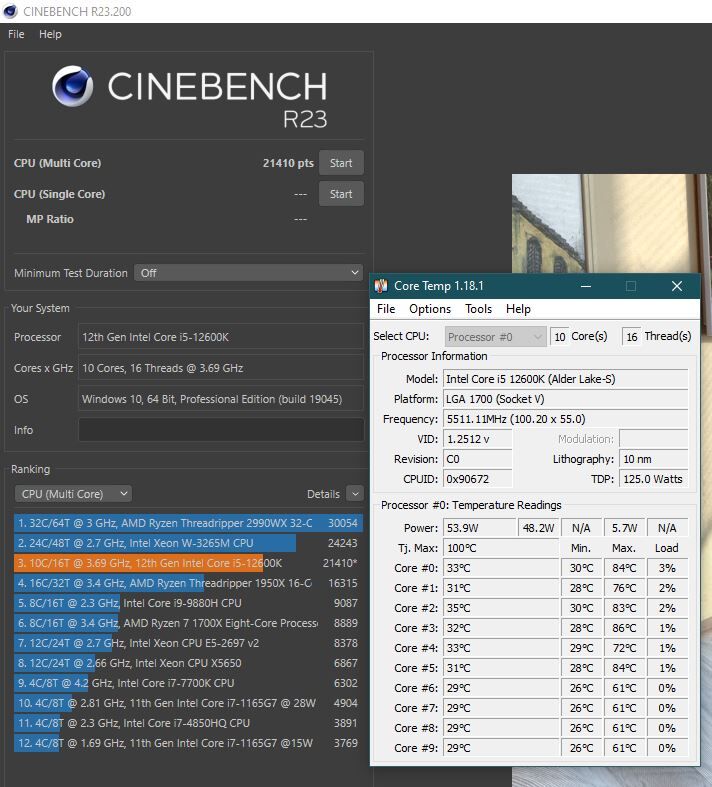Close the Core Temp window
This screenshot has height=787, width=712.
677,286
